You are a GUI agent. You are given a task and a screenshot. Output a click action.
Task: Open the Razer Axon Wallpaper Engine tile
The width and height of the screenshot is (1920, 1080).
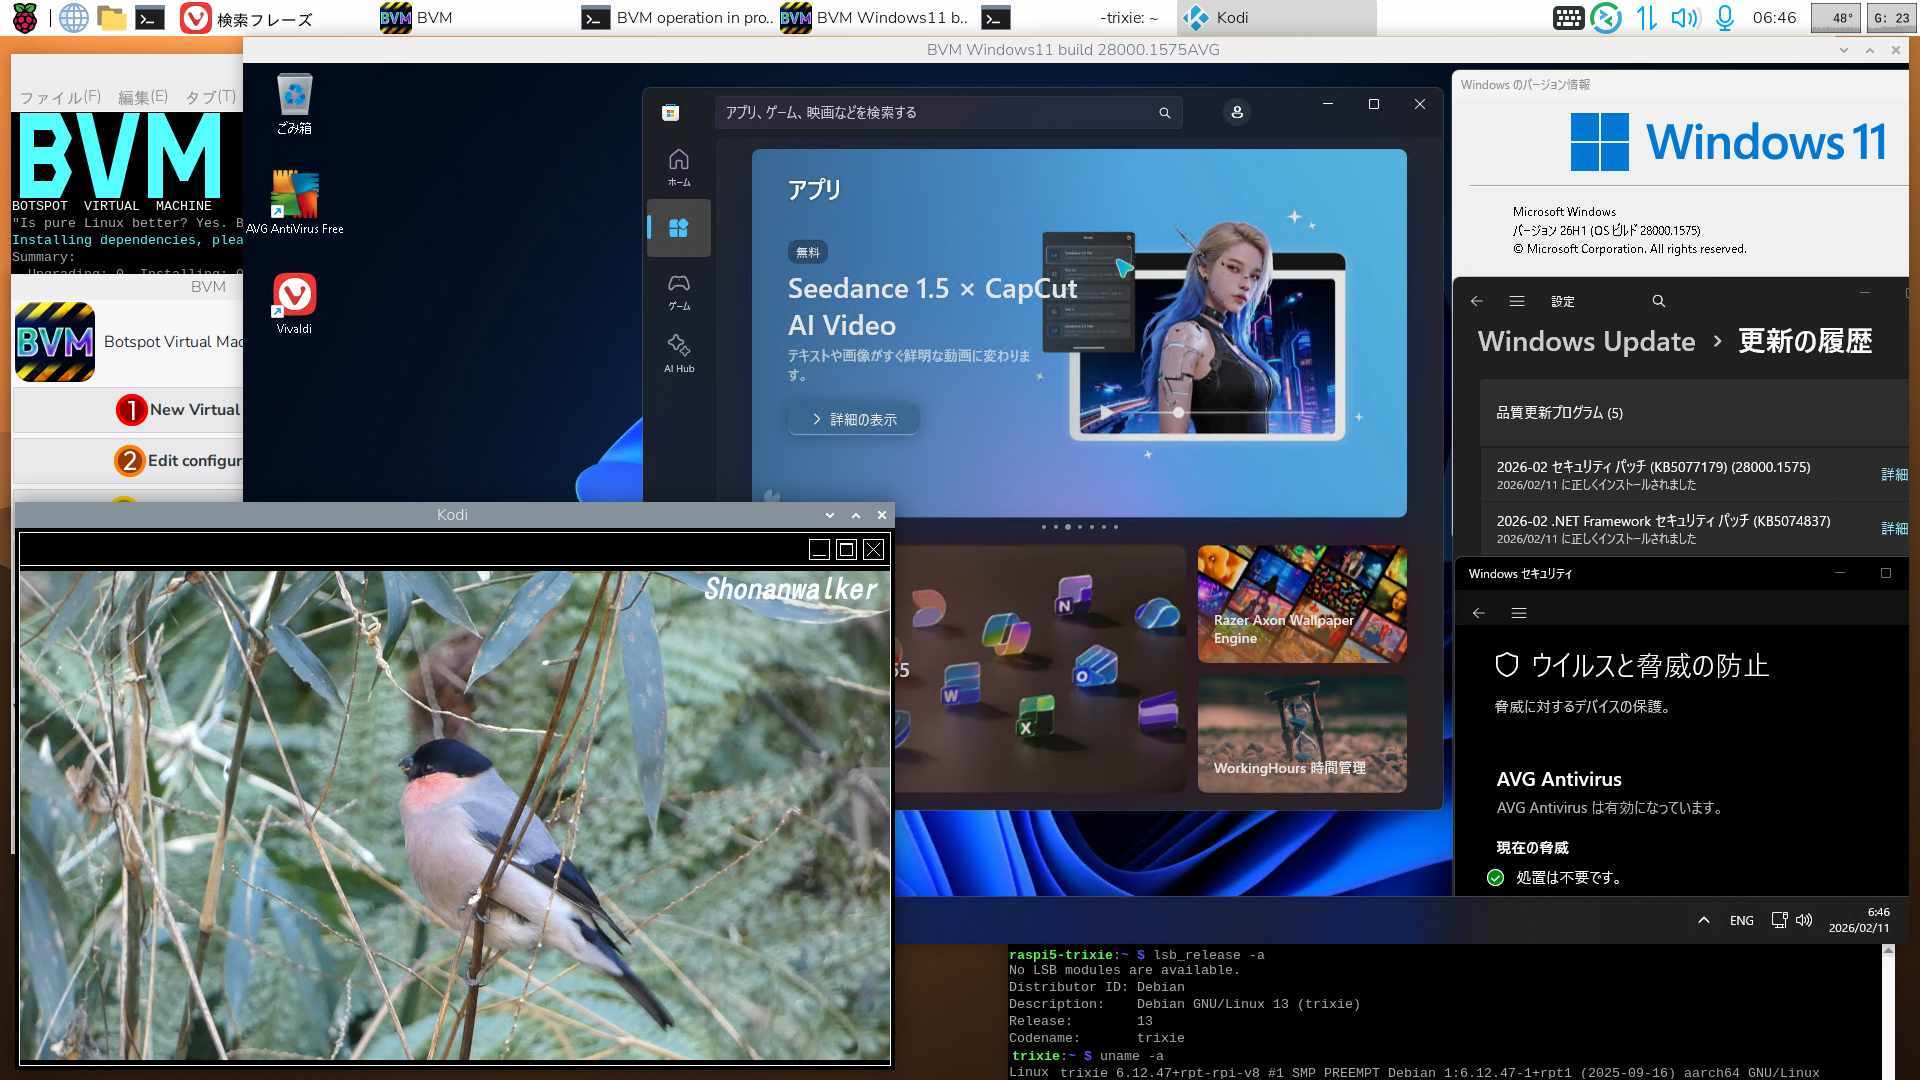click(1302, 604)
